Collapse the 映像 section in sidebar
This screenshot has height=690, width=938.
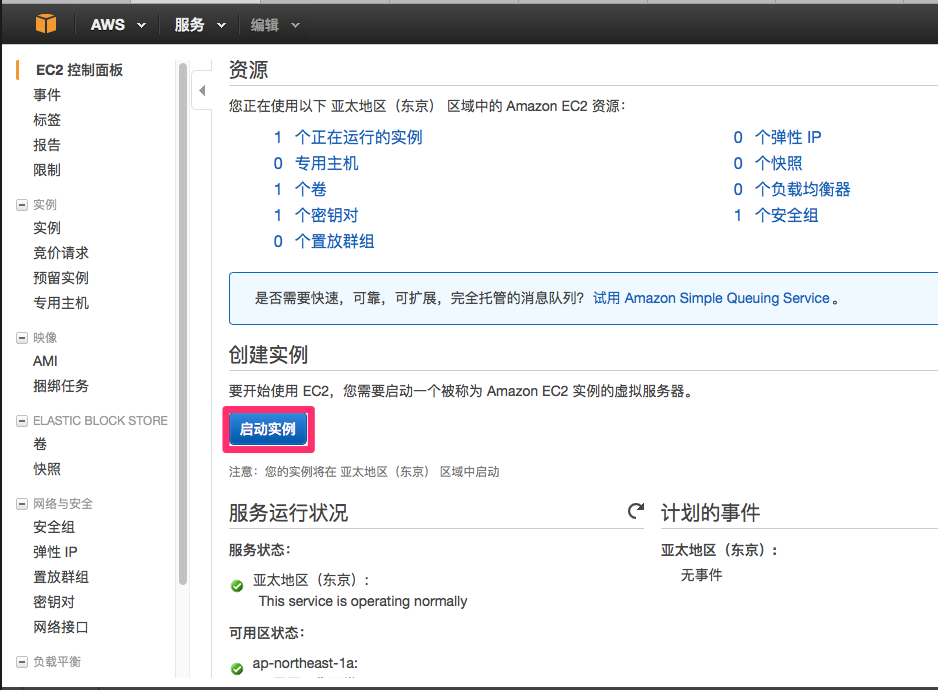[22, 338]
